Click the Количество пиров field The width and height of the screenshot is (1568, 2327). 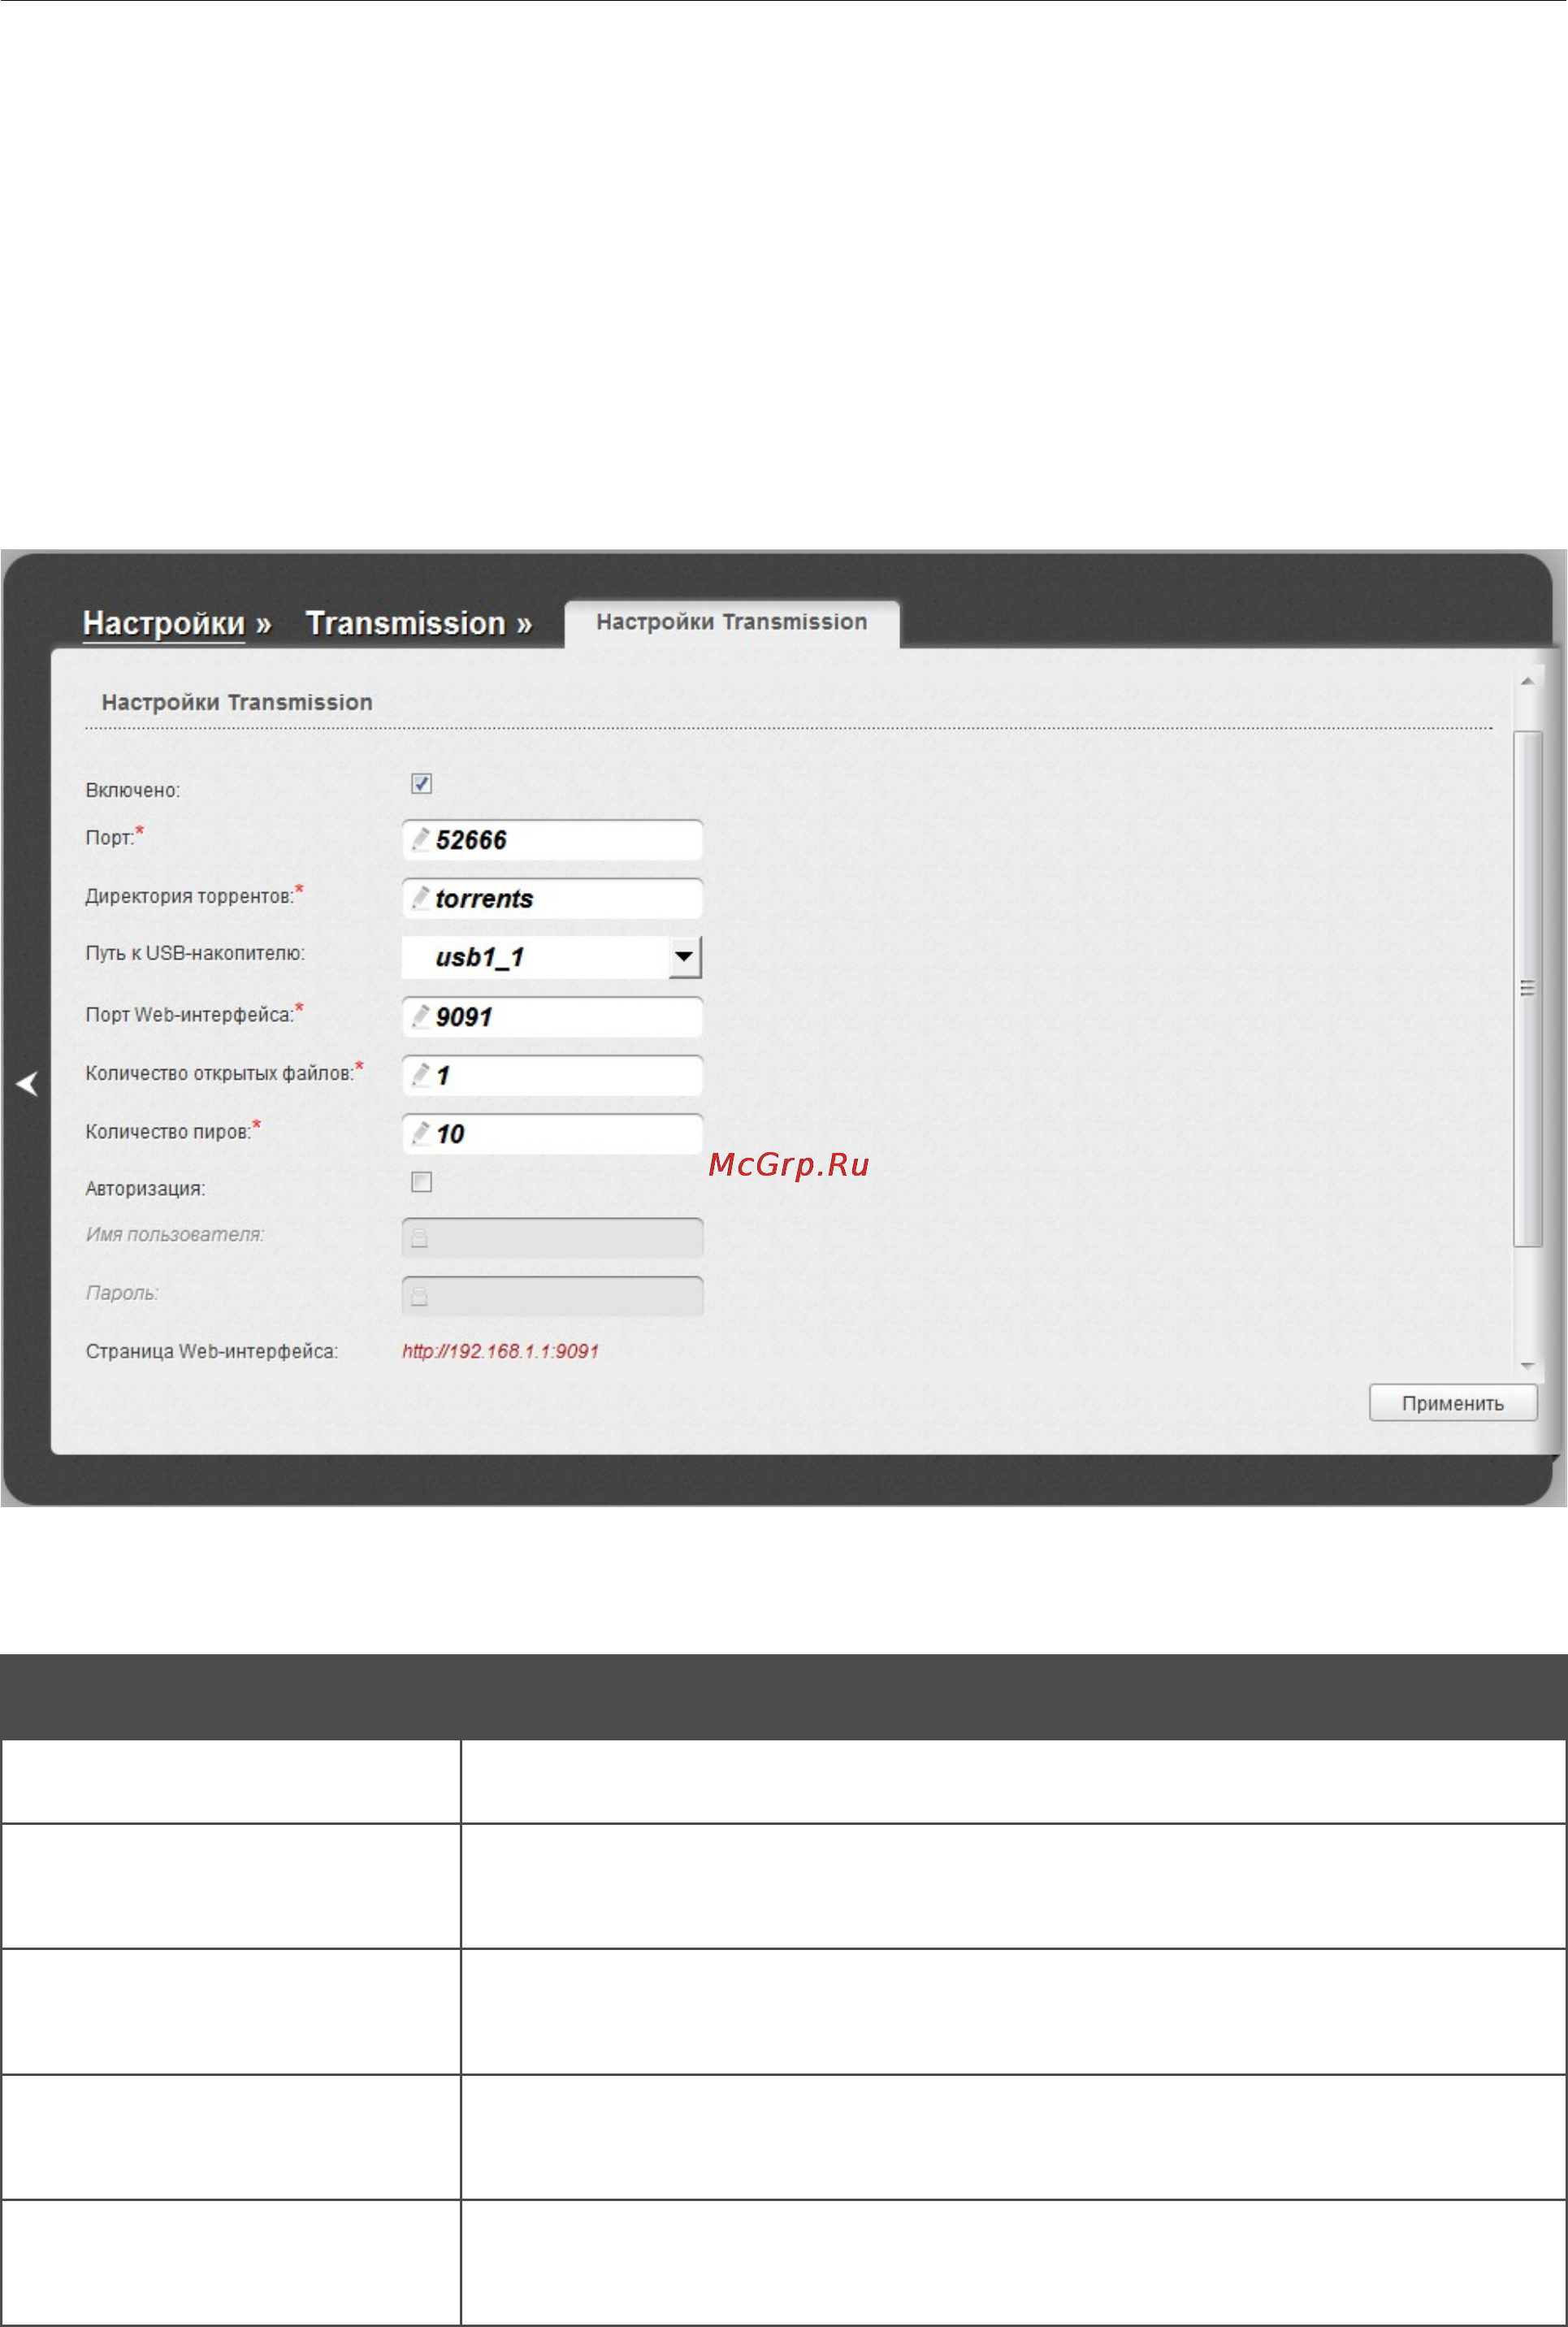552,1134
